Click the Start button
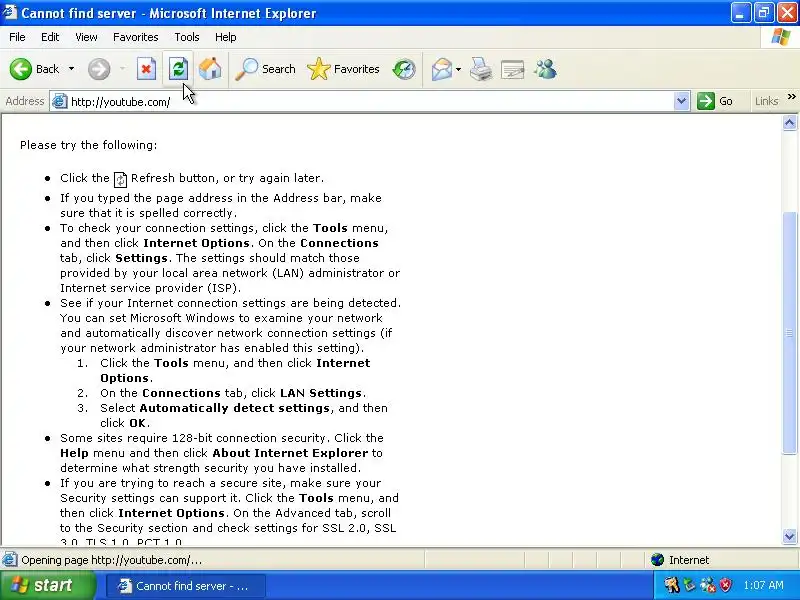This screenshot has height=600, width=800. coord(47,585)
